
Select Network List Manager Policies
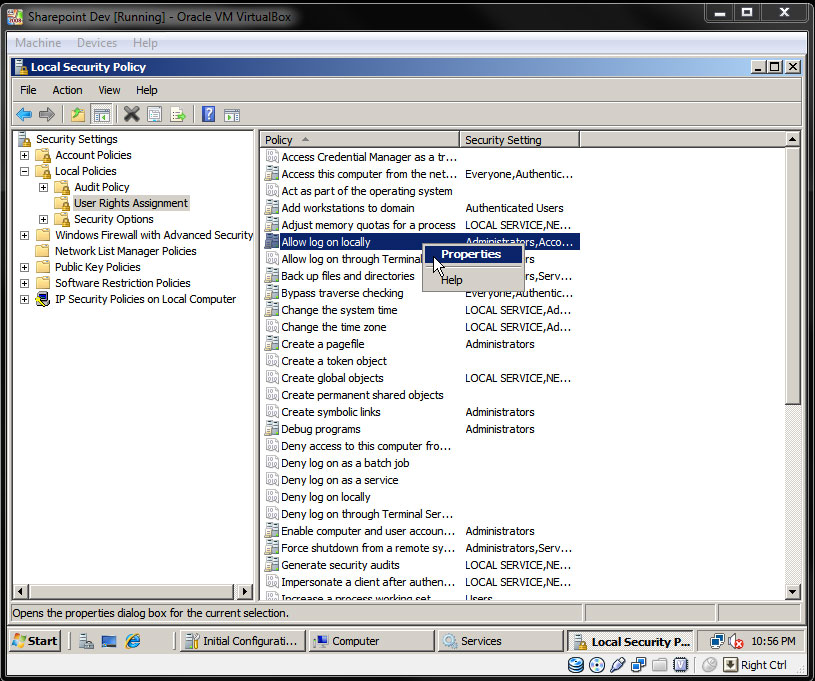pos(126,251)
